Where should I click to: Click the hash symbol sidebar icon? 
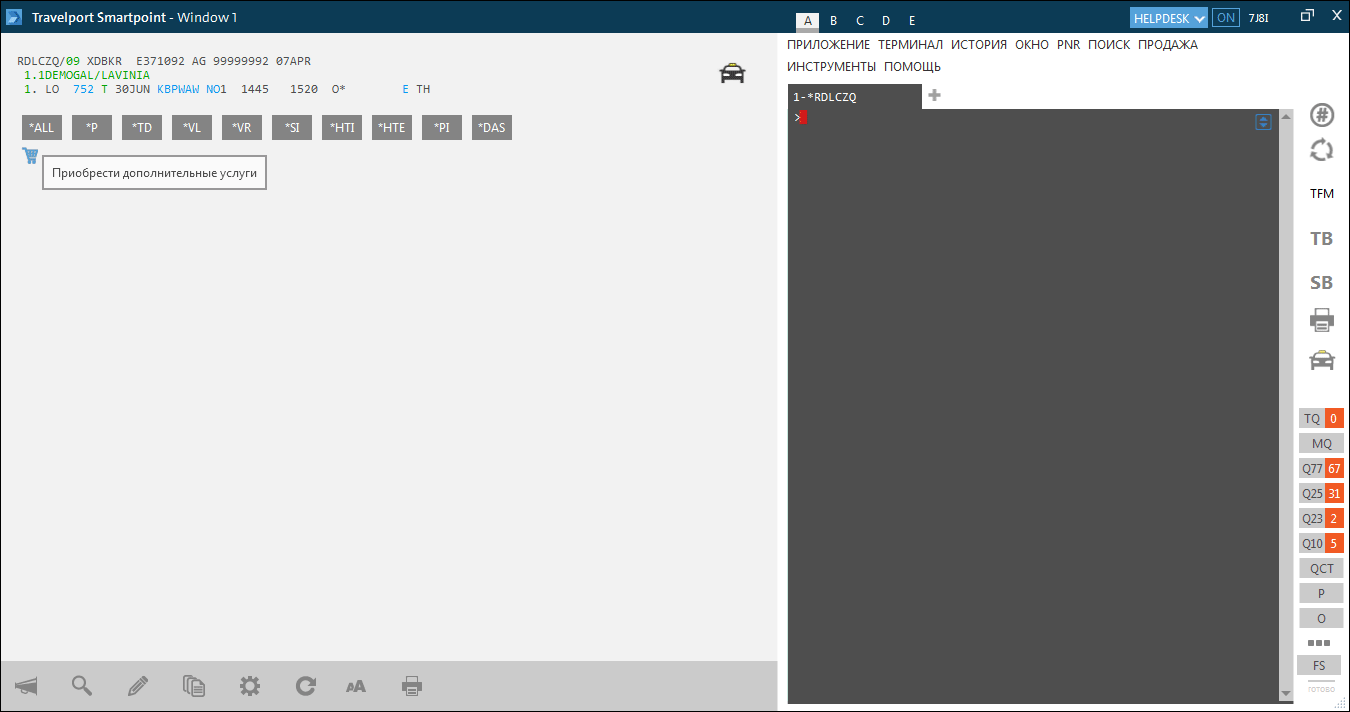(1322, 115)
